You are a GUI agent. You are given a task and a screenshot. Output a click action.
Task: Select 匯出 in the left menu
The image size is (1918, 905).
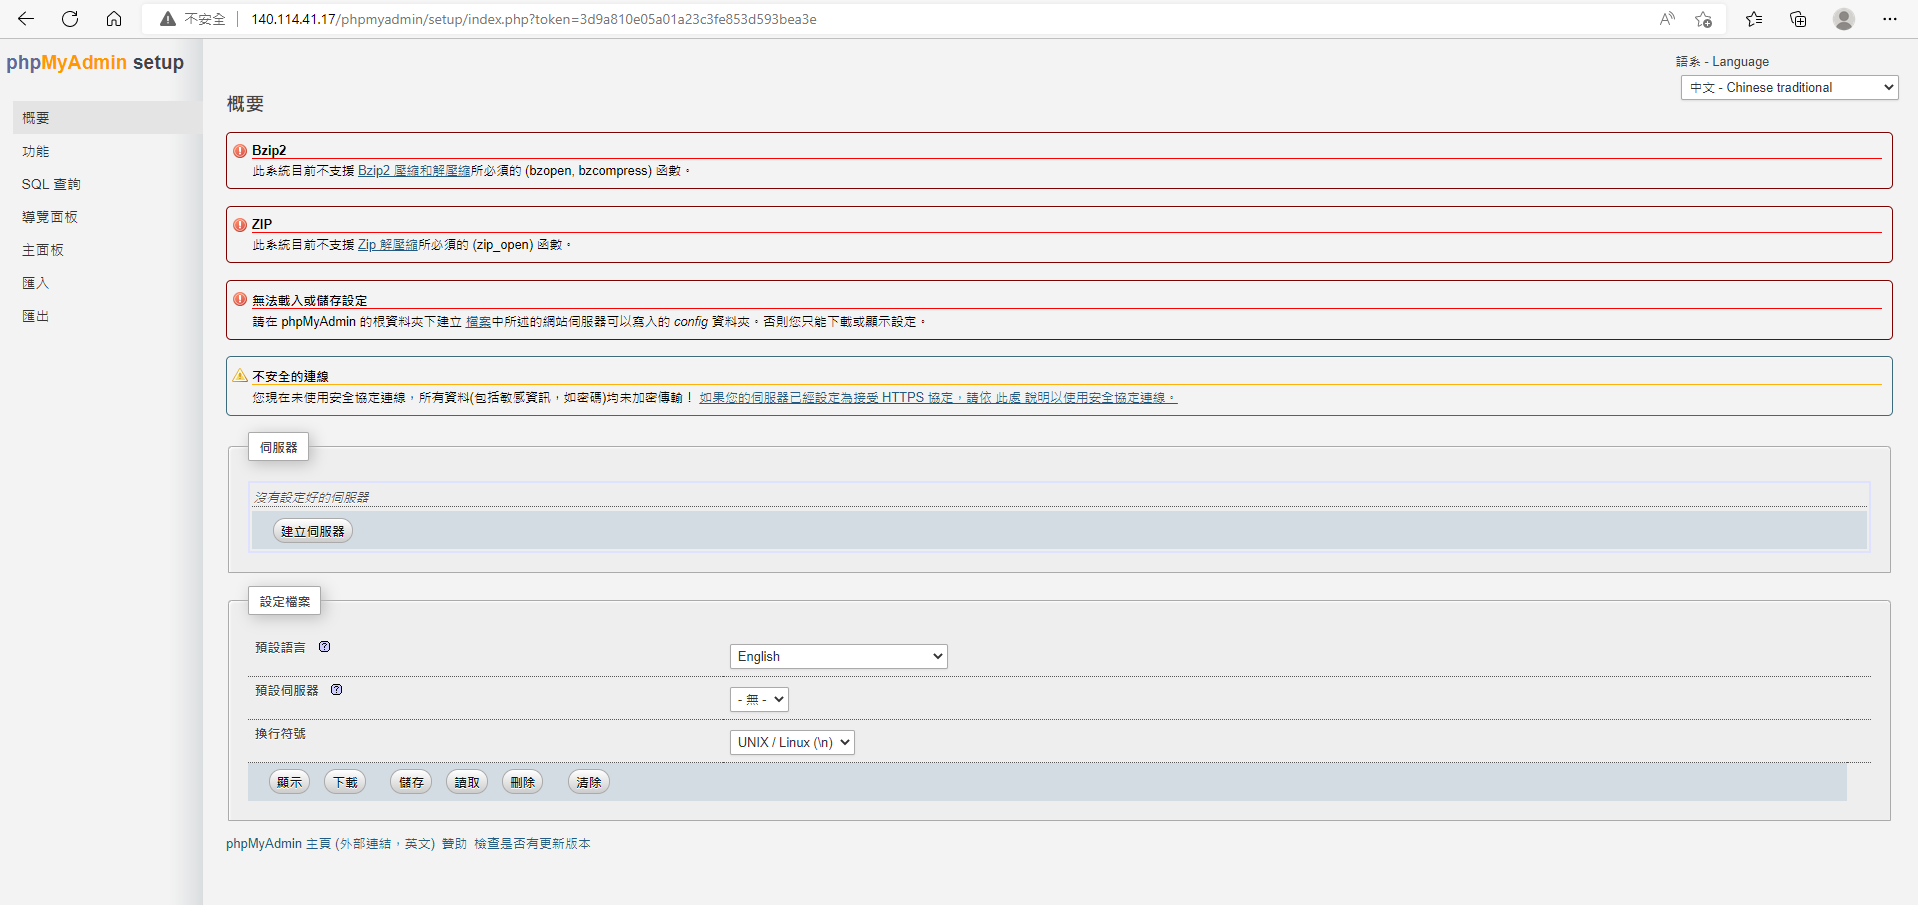pos(36,316)
